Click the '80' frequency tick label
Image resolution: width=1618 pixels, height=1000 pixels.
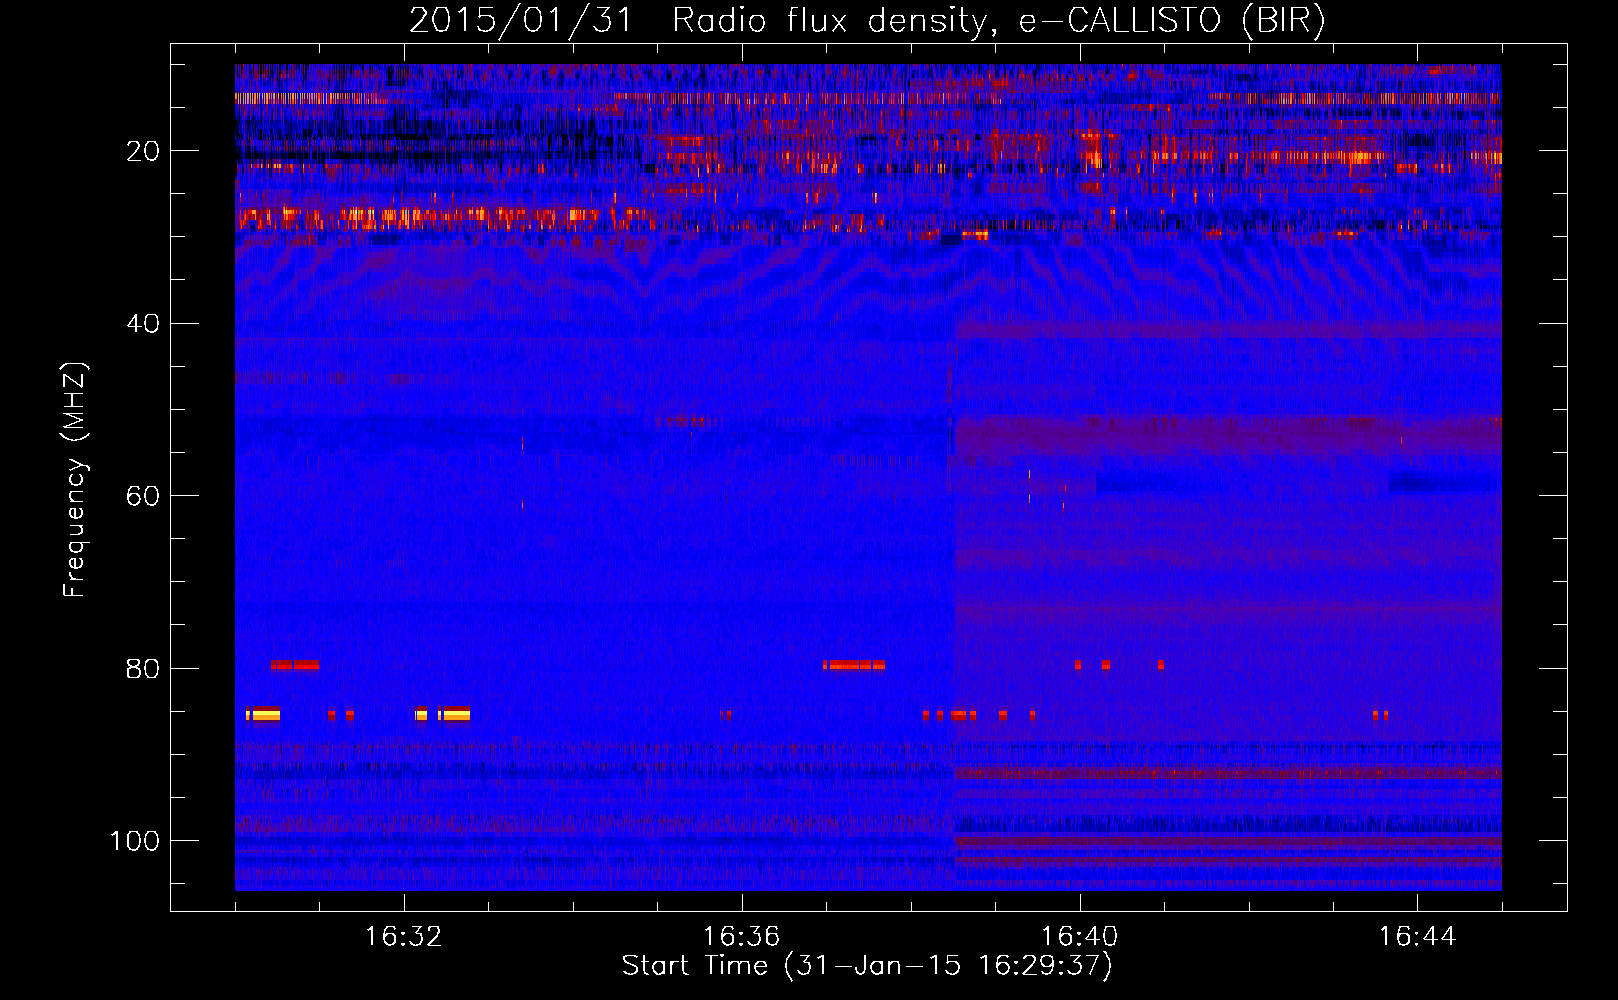point(143,669)
